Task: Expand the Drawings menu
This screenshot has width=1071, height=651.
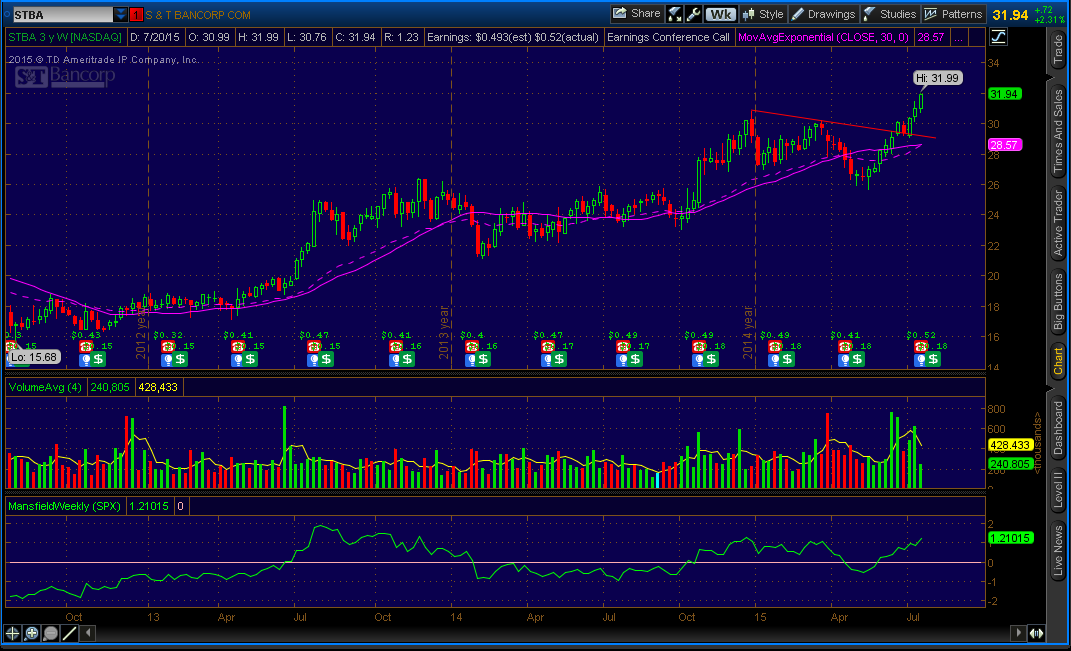Action: click(x=823, y=14)
